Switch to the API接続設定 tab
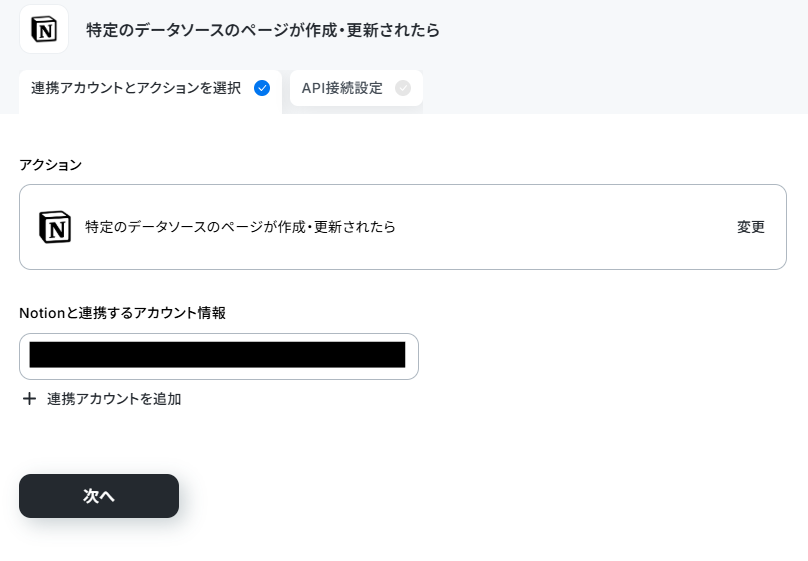The width and height of the screenshot is (808, 561). click(x=356, y=88)
